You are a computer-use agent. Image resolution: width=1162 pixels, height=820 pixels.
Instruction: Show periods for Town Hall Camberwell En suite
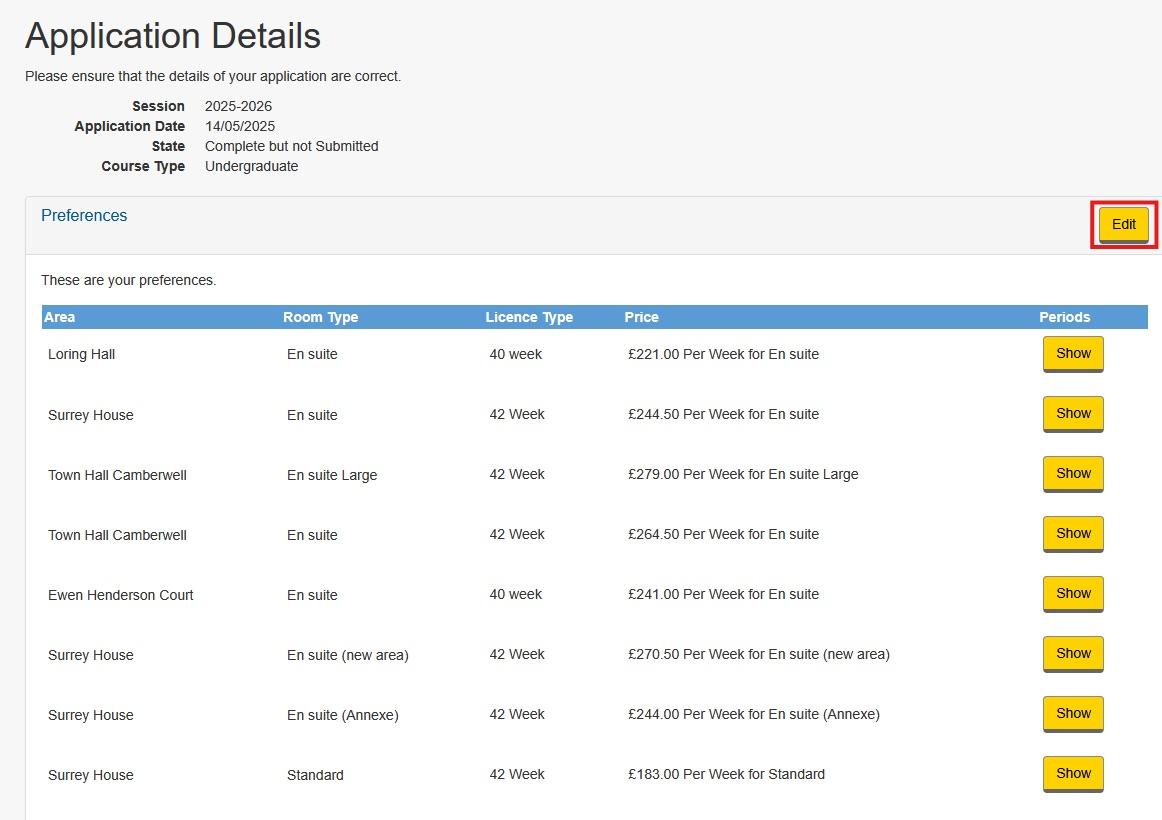click(x=1072, y=533)
